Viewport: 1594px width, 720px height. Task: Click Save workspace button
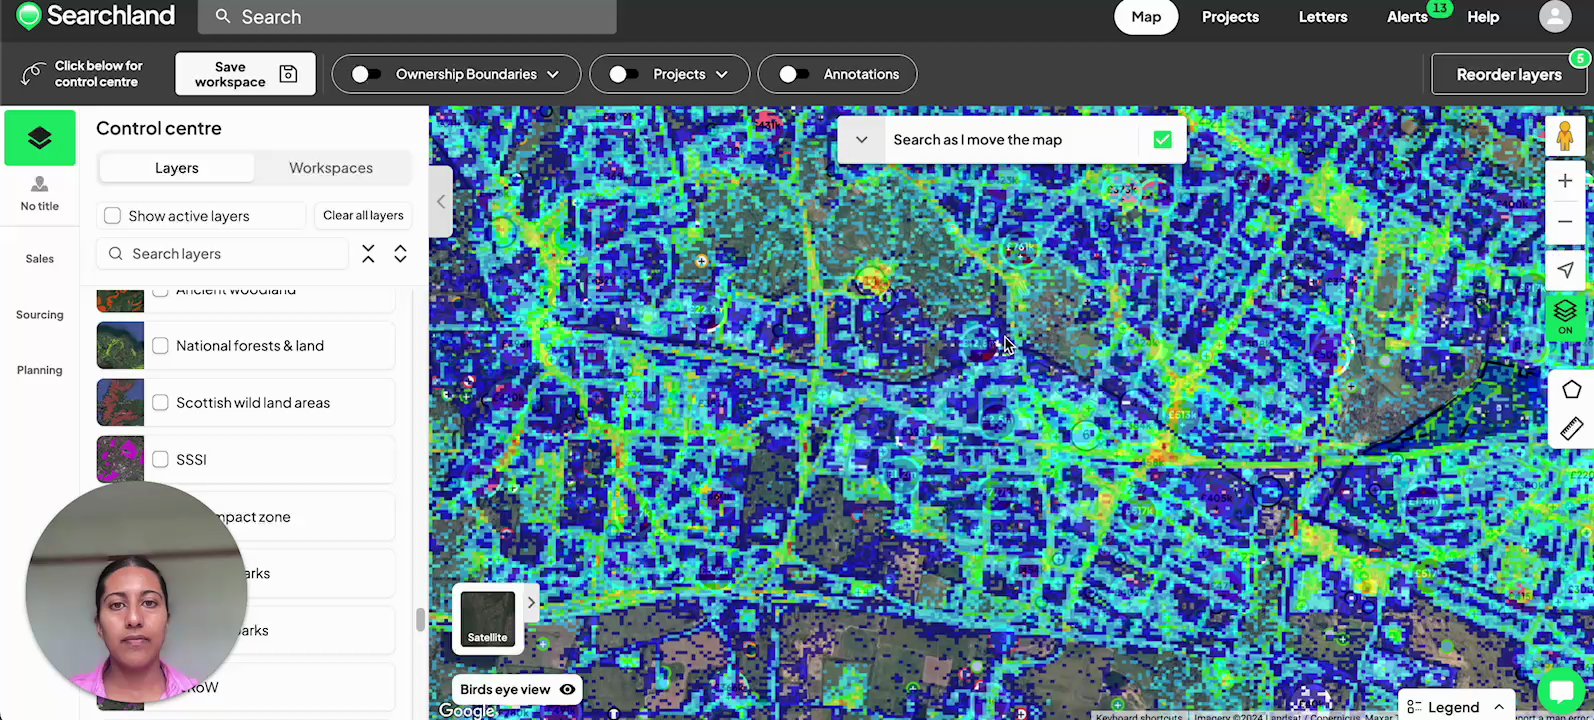pyautogui.click(x=245, y=74)
